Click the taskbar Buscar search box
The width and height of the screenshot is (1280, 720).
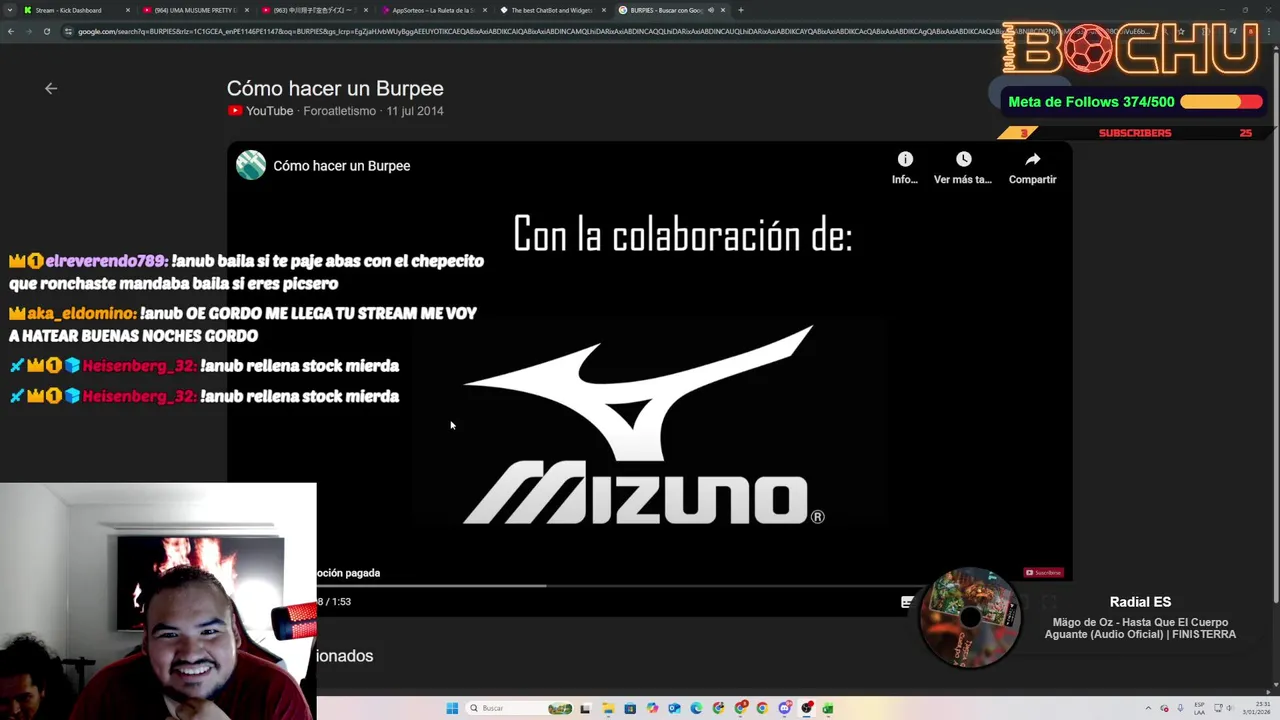pyautogui.click(x=520, y=708)
